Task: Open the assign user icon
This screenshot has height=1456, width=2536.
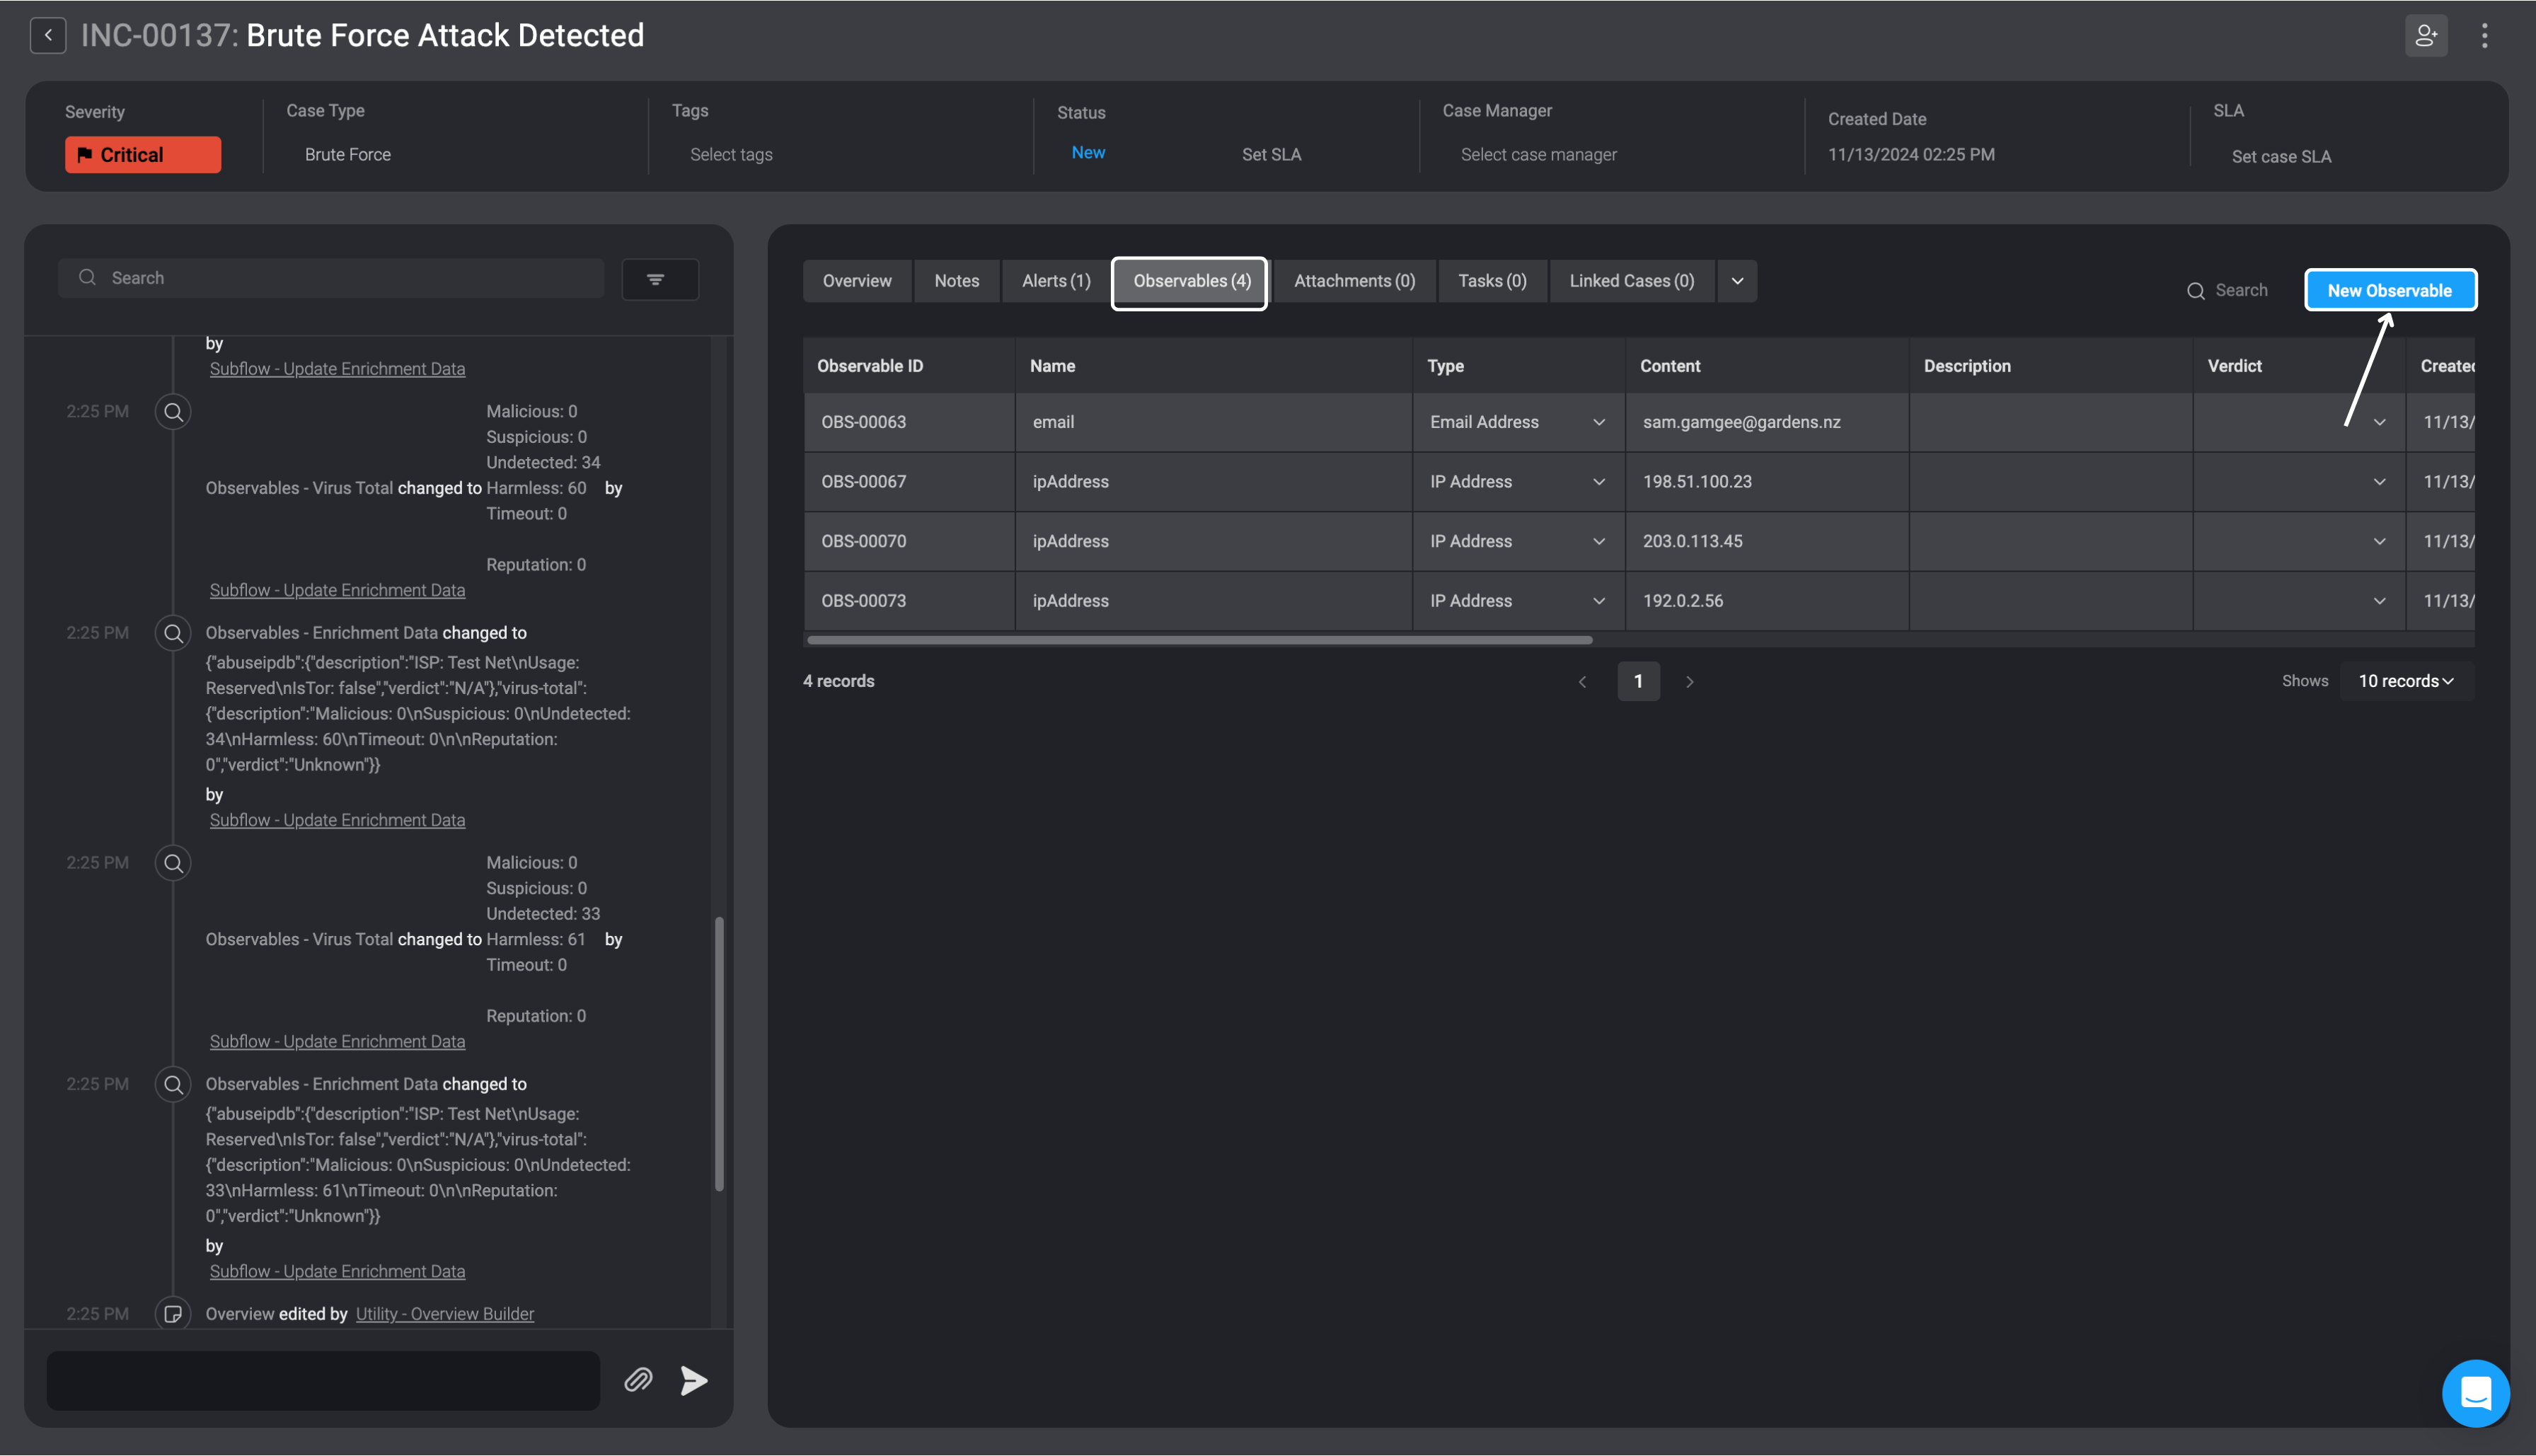Action: (2426, 35)
